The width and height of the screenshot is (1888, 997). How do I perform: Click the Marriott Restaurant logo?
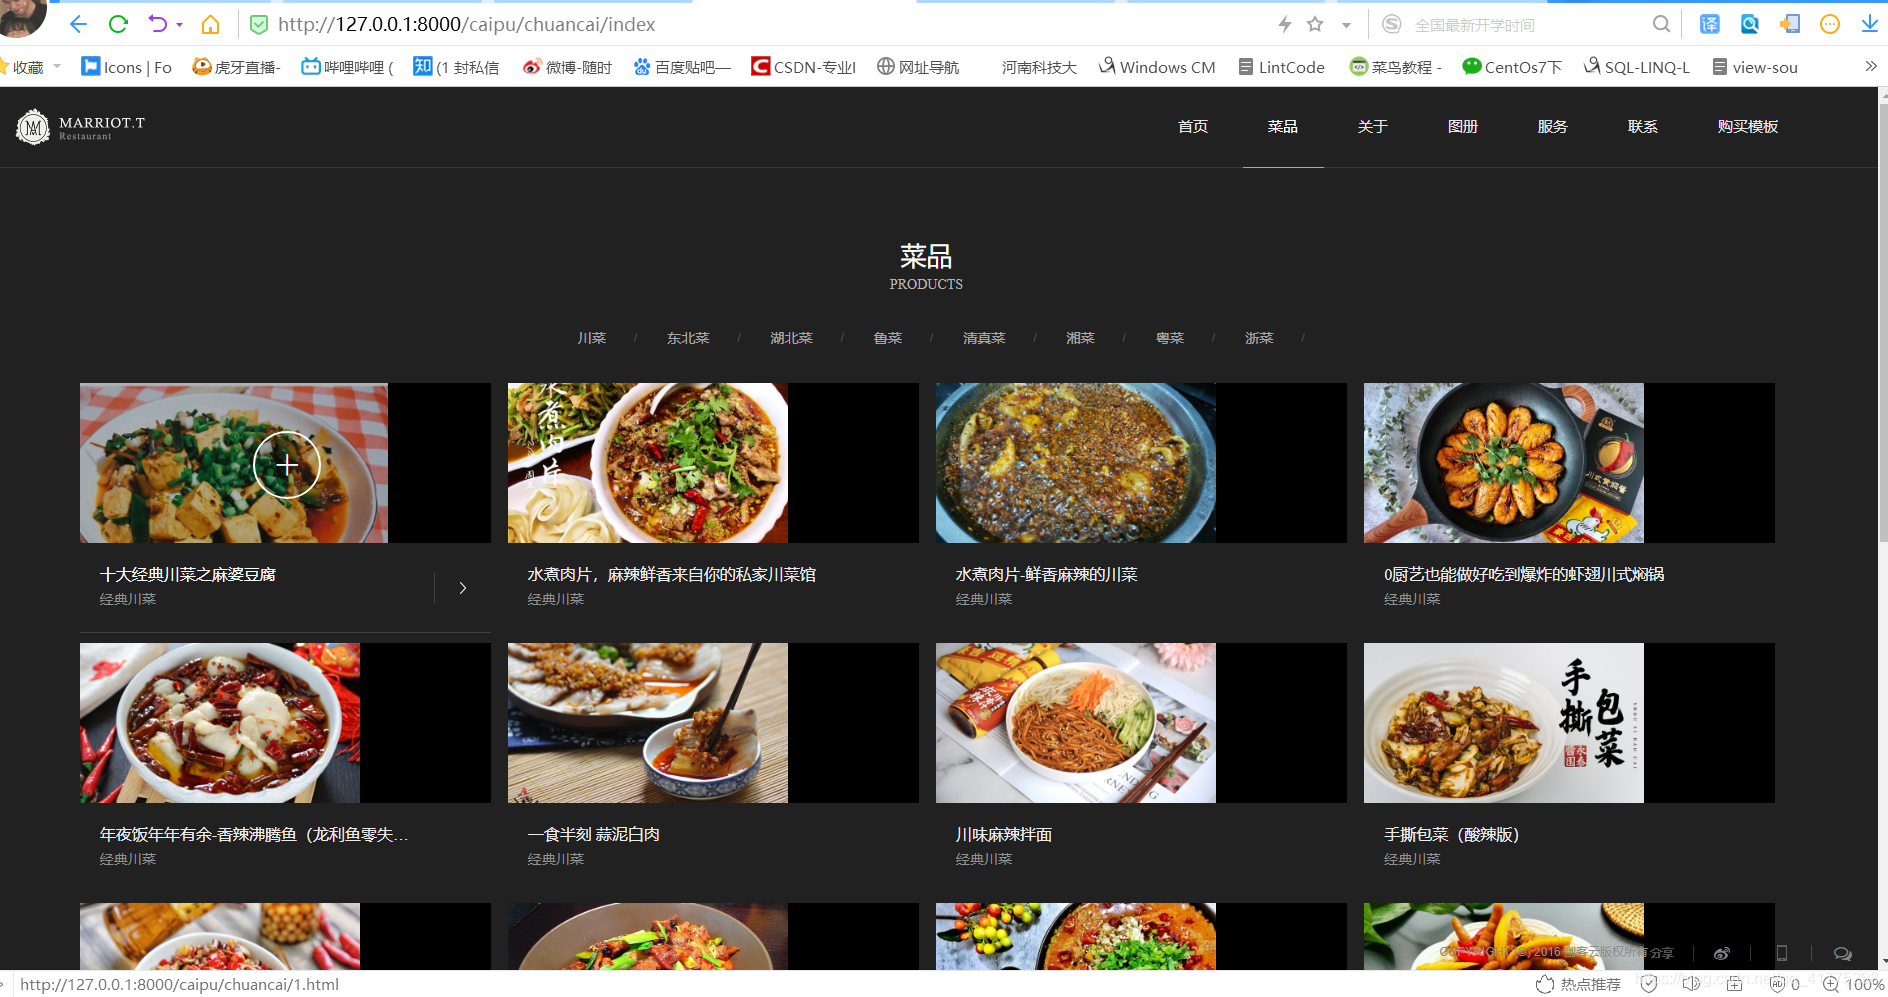point(81,127)
